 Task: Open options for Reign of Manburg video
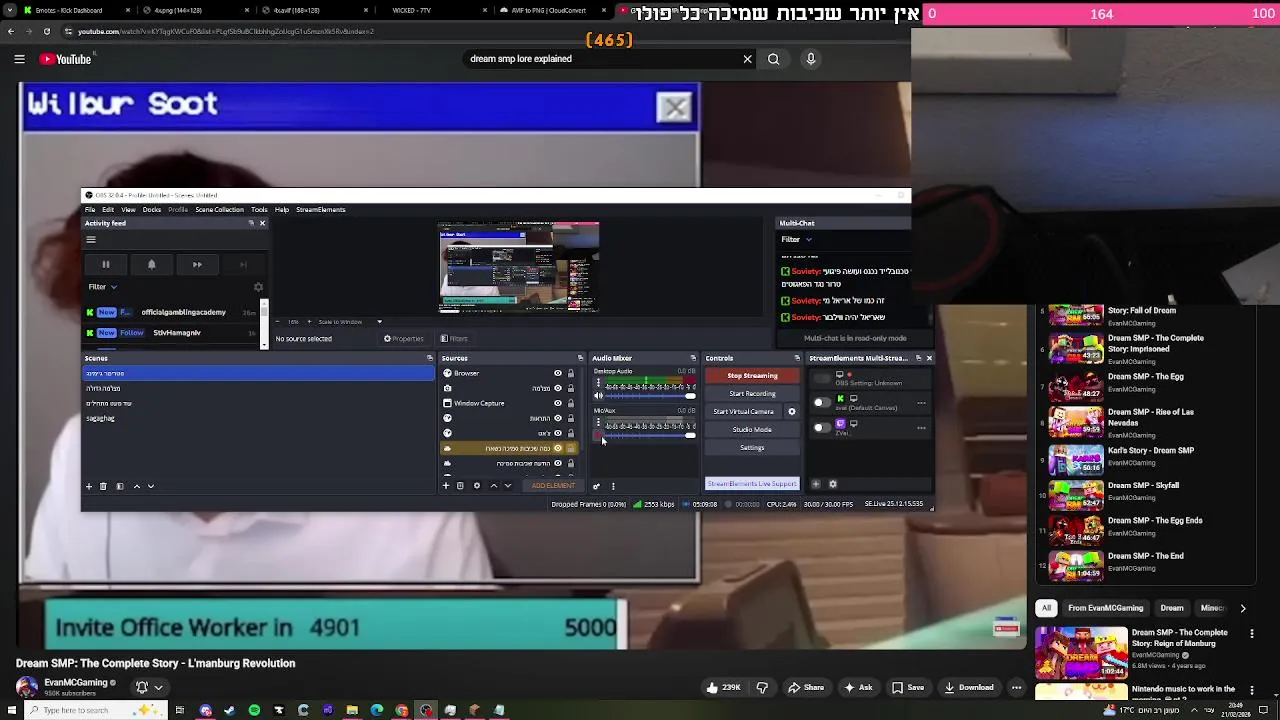click(1252, 633)
